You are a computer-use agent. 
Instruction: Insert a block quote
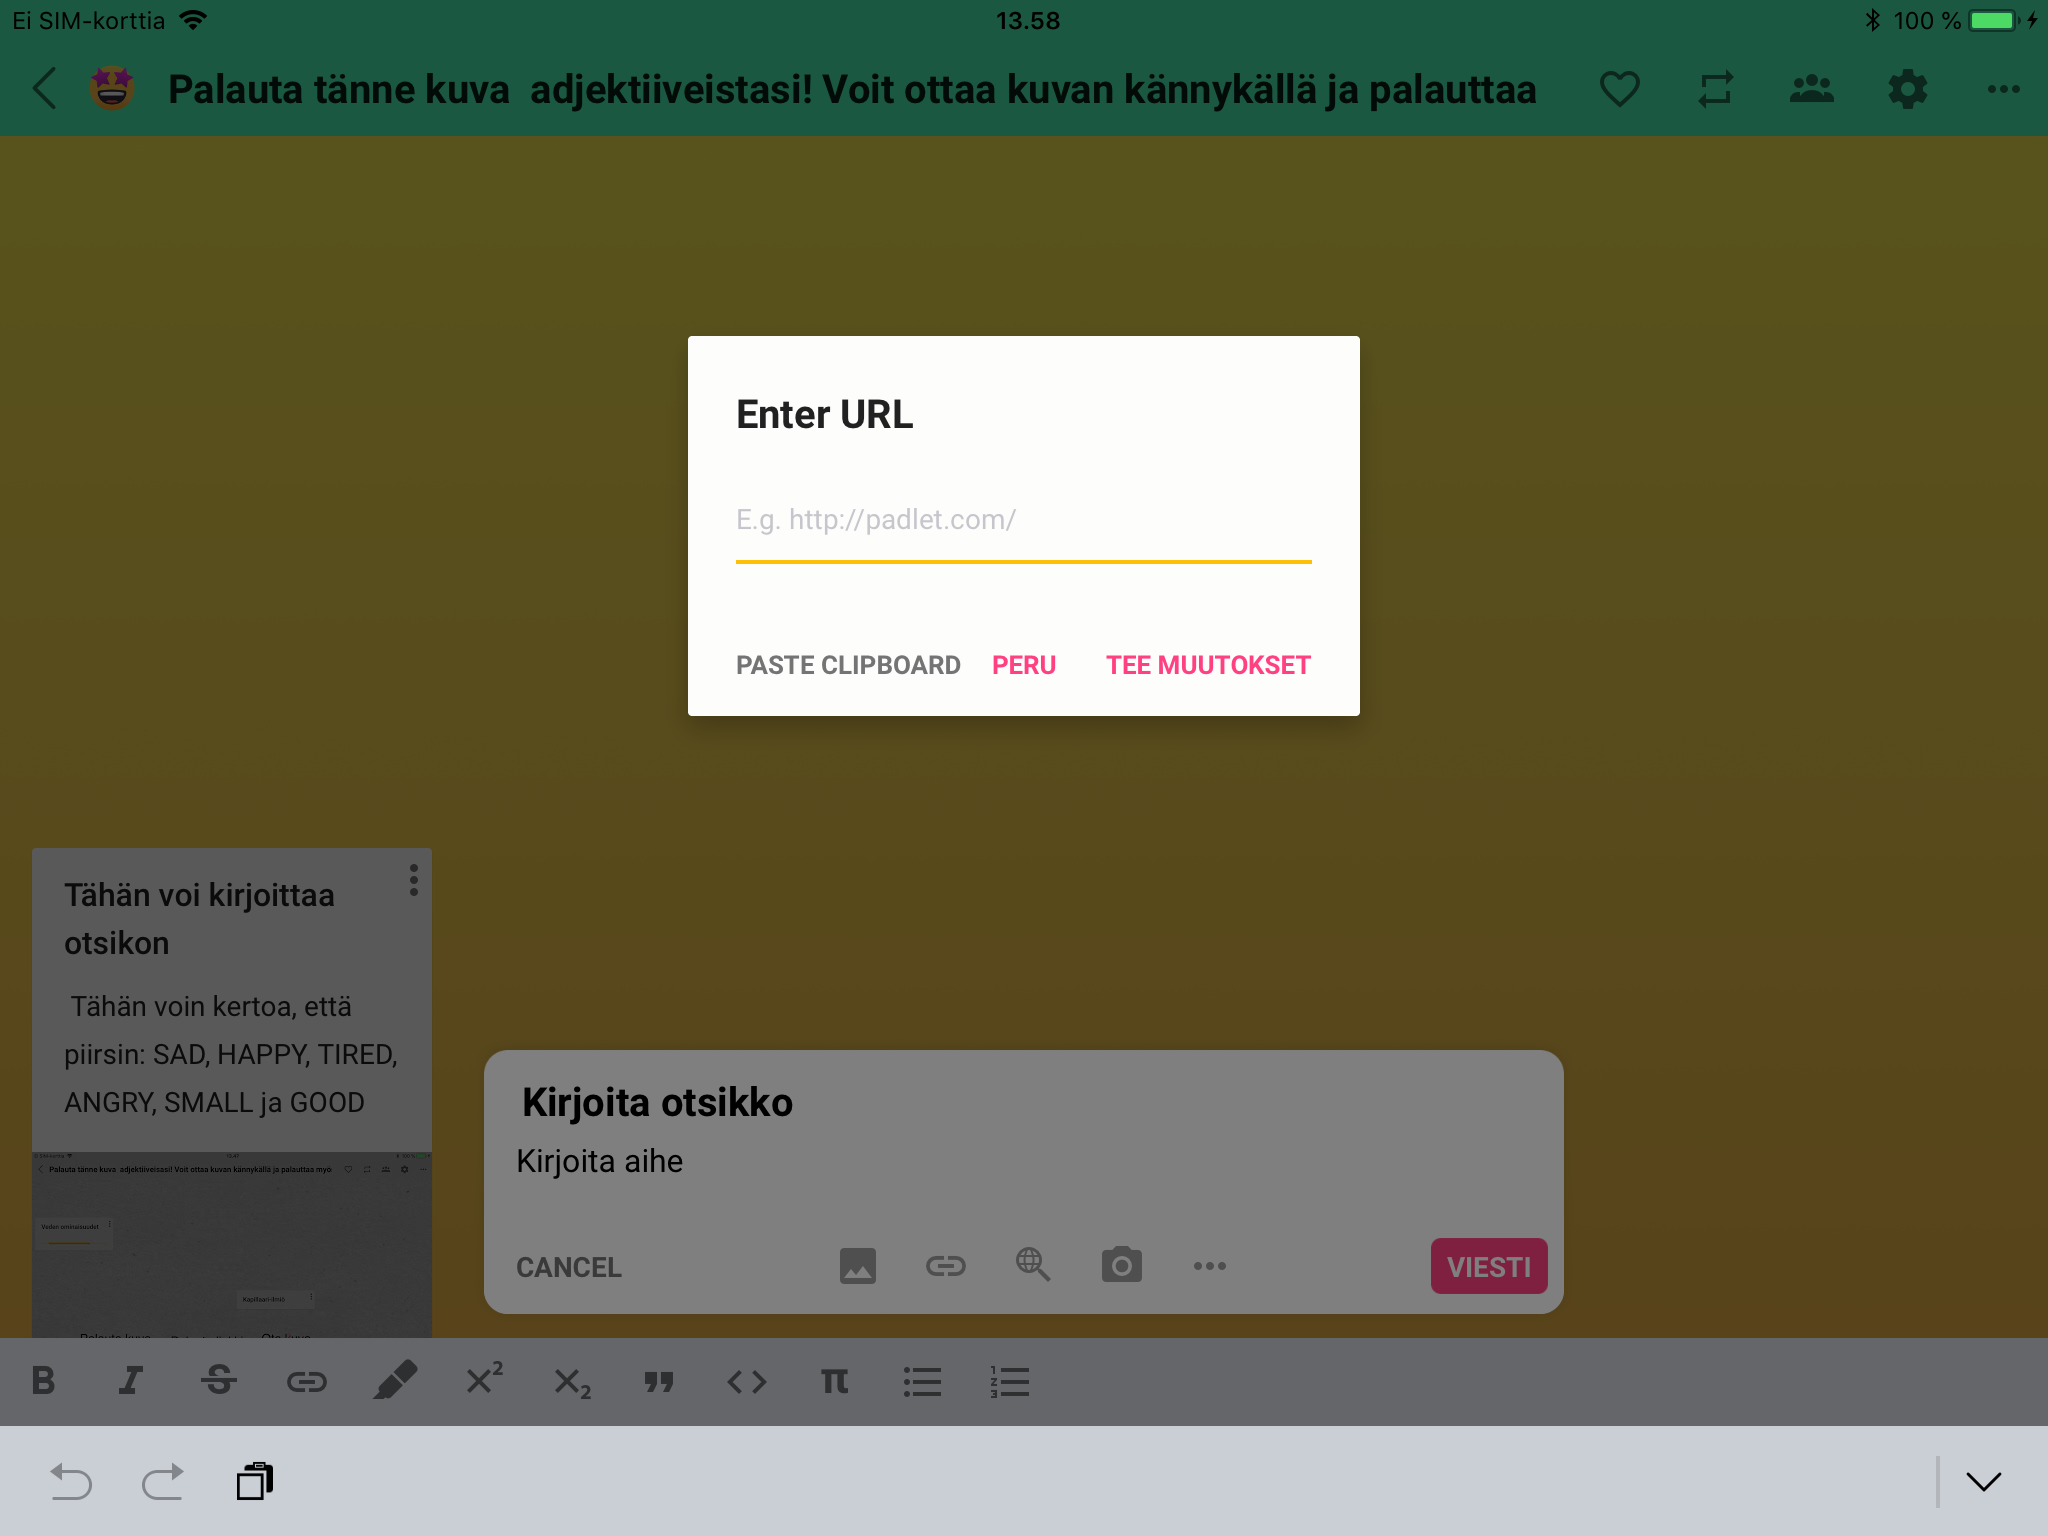tap(659, 1381)
